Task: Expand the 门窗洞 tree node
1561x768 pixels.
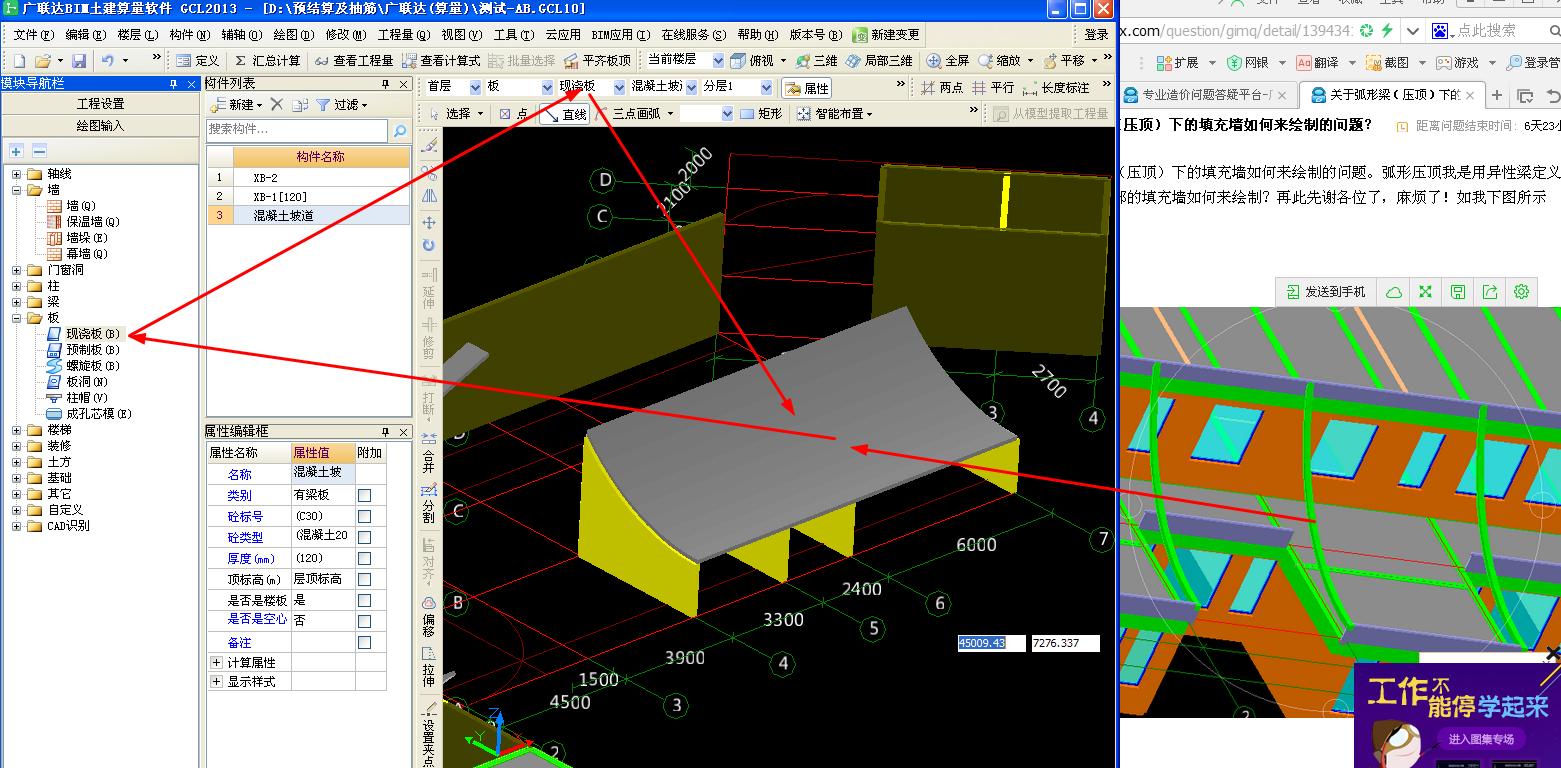Action: [16, 270]
